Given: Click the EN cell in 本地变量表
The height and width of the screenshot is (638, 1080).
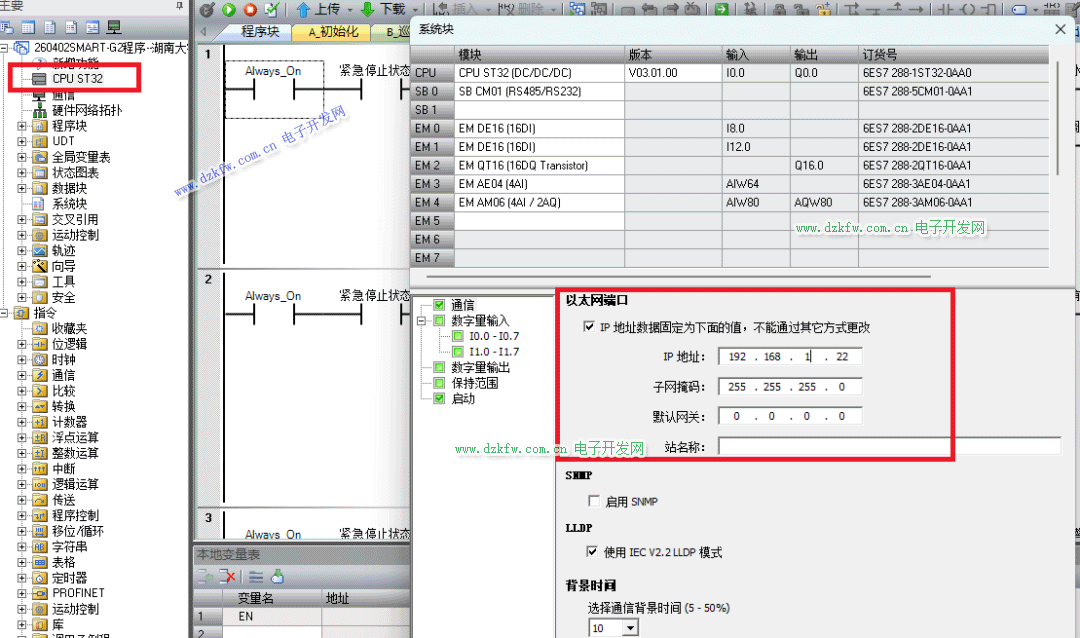Looking at the screenshot, I should 271,616.
